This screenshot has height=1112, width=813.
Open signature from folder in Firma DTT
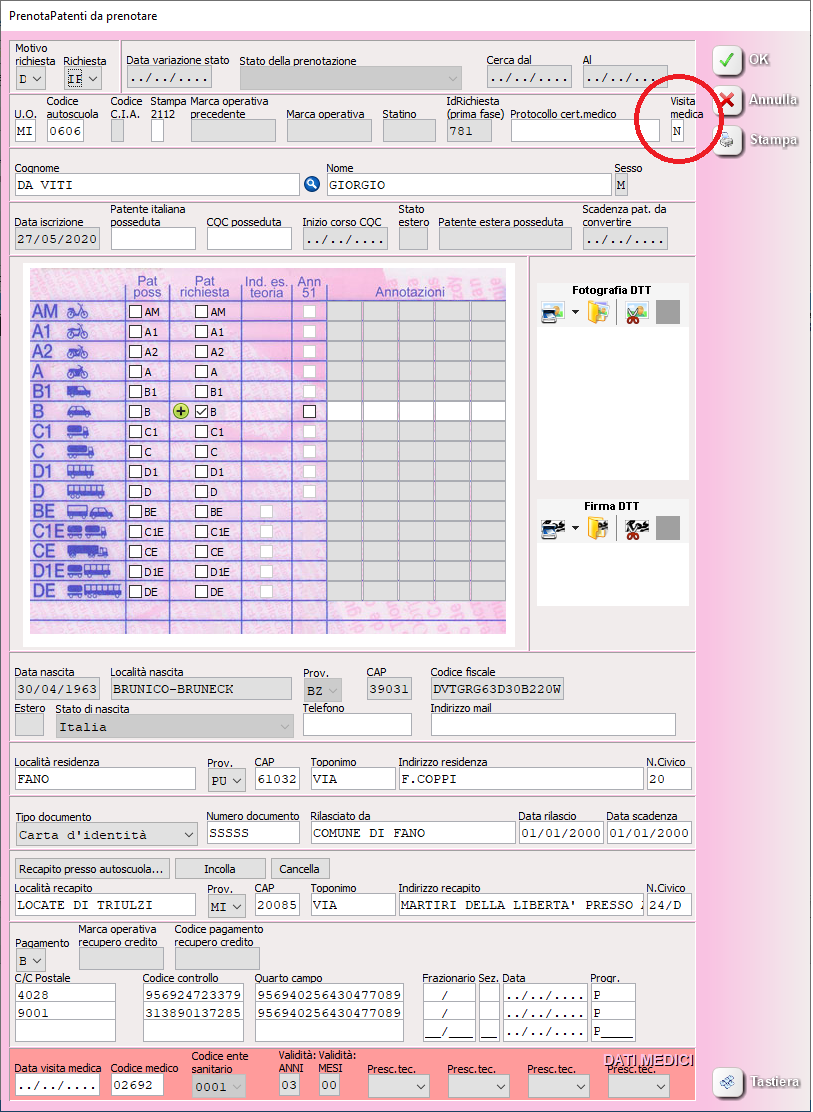[x=598, y=529]
